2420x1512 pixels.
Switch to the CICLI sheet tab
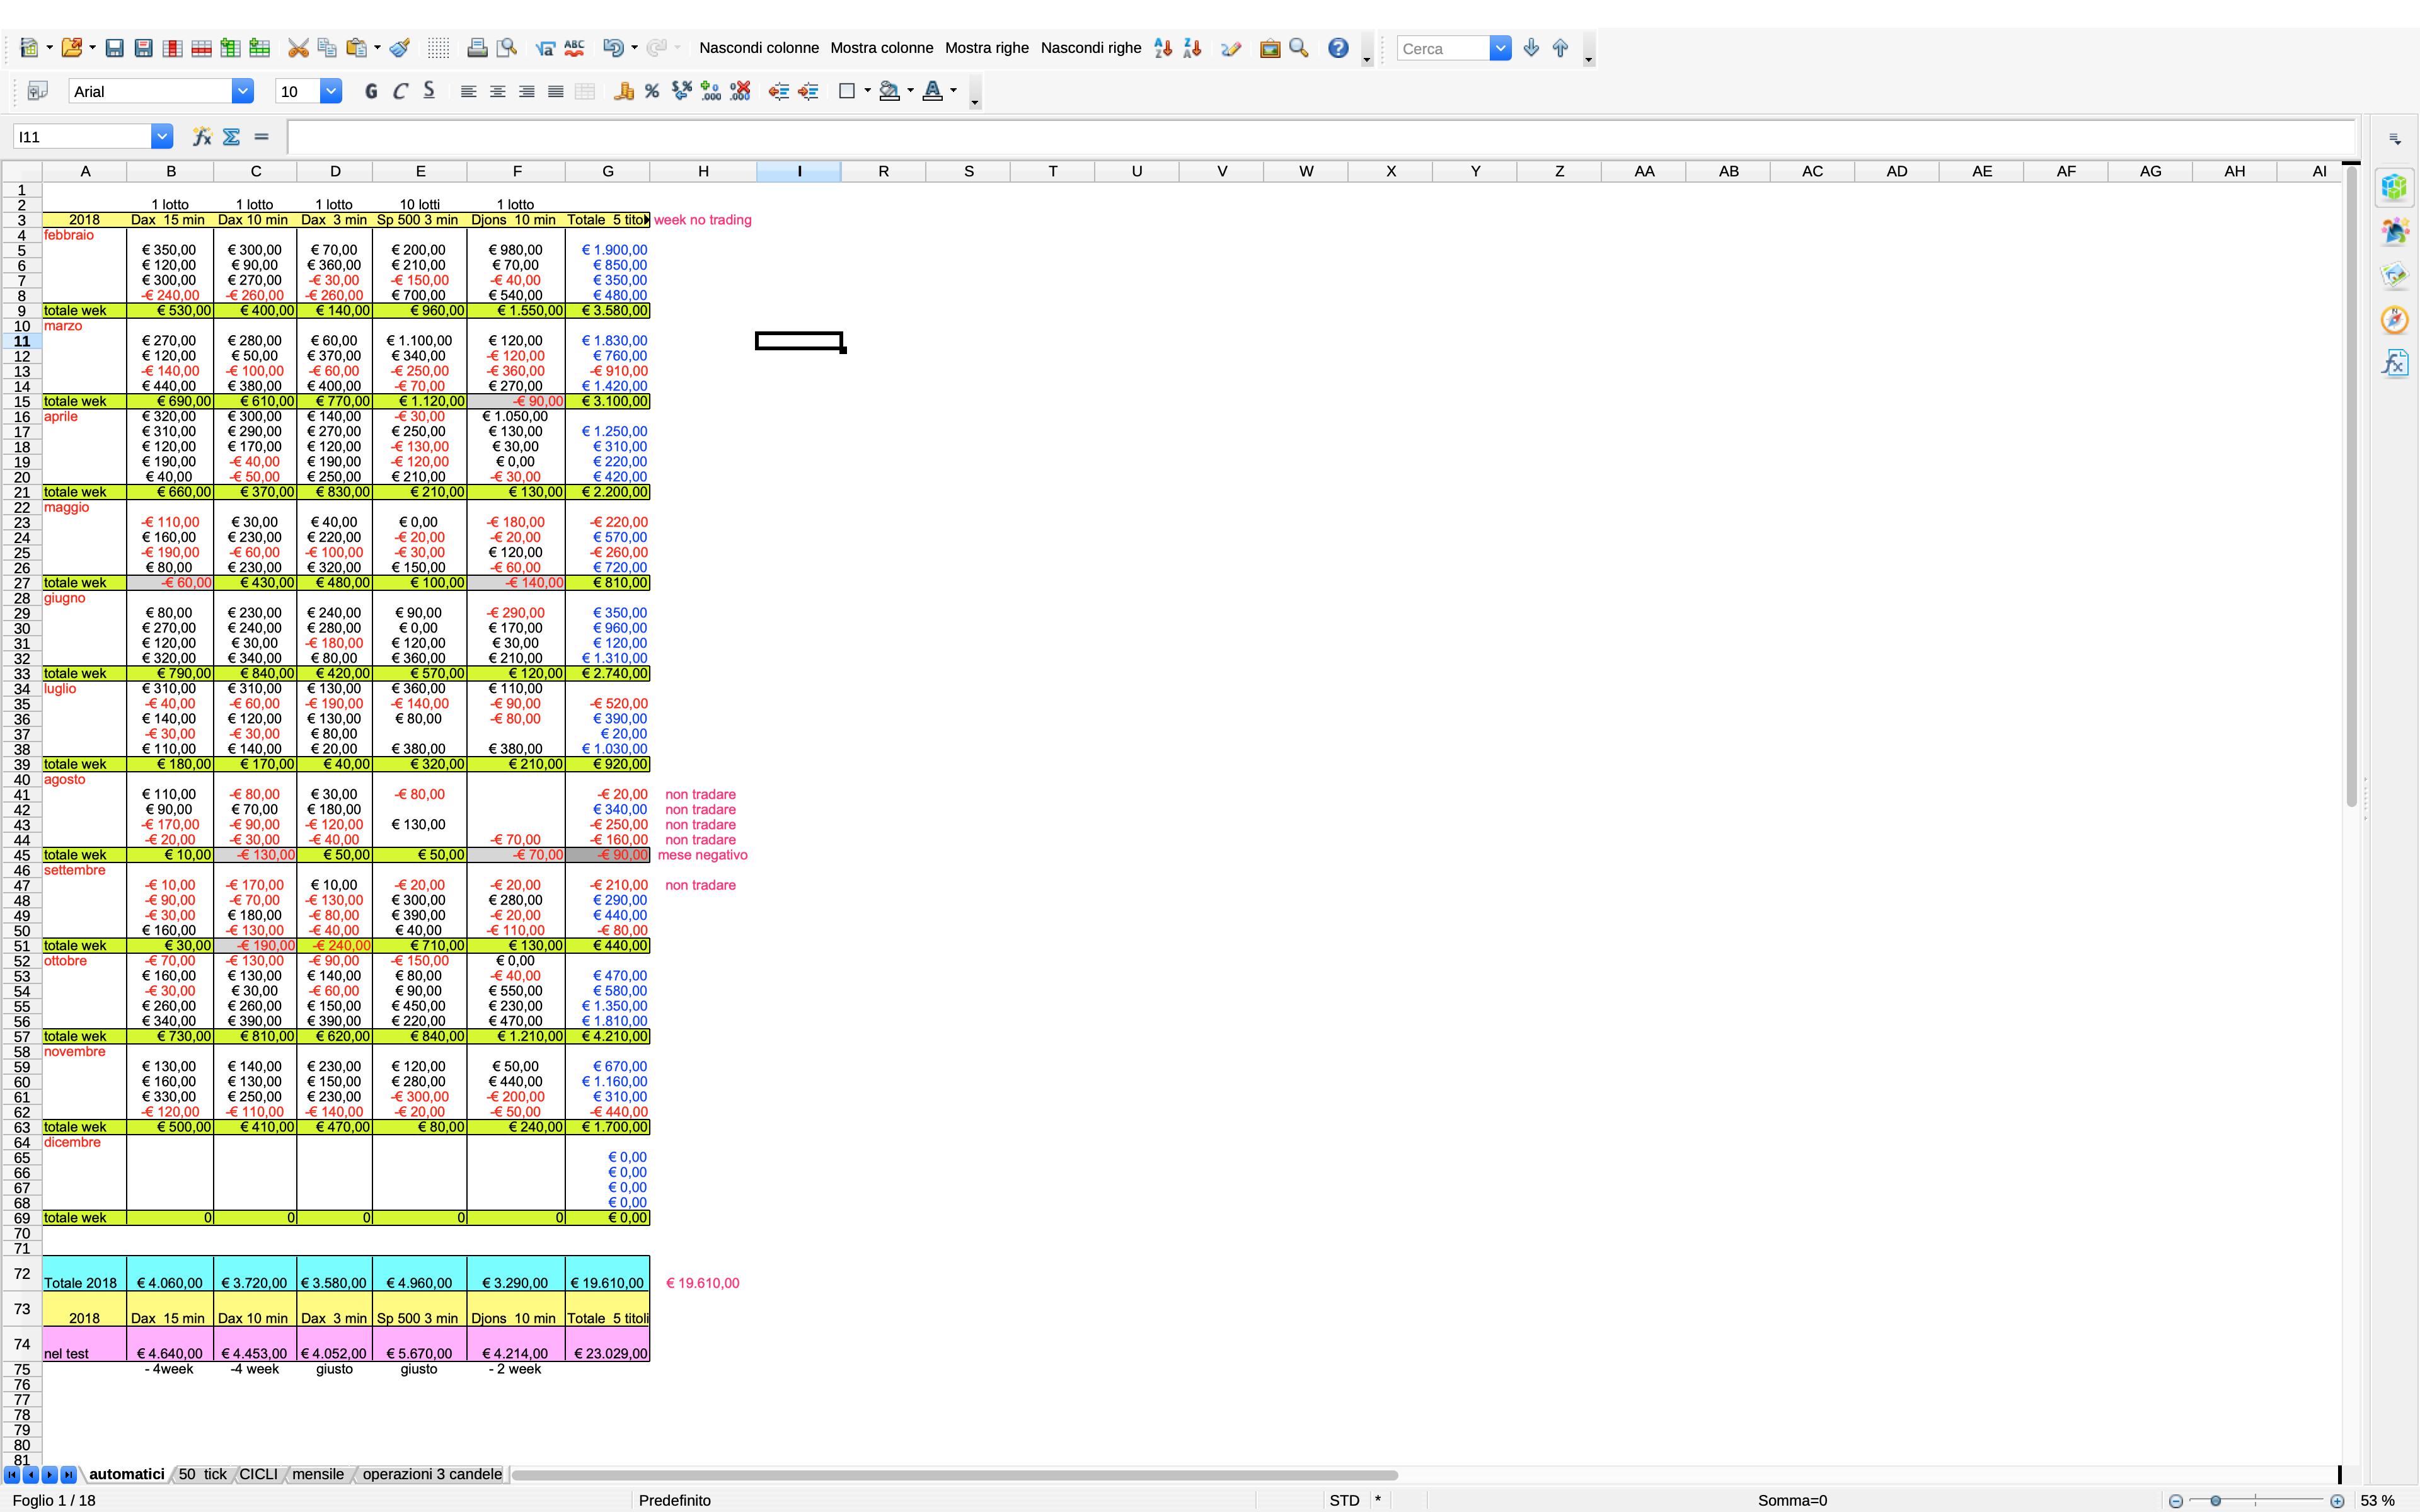[x=258, y=1474]
